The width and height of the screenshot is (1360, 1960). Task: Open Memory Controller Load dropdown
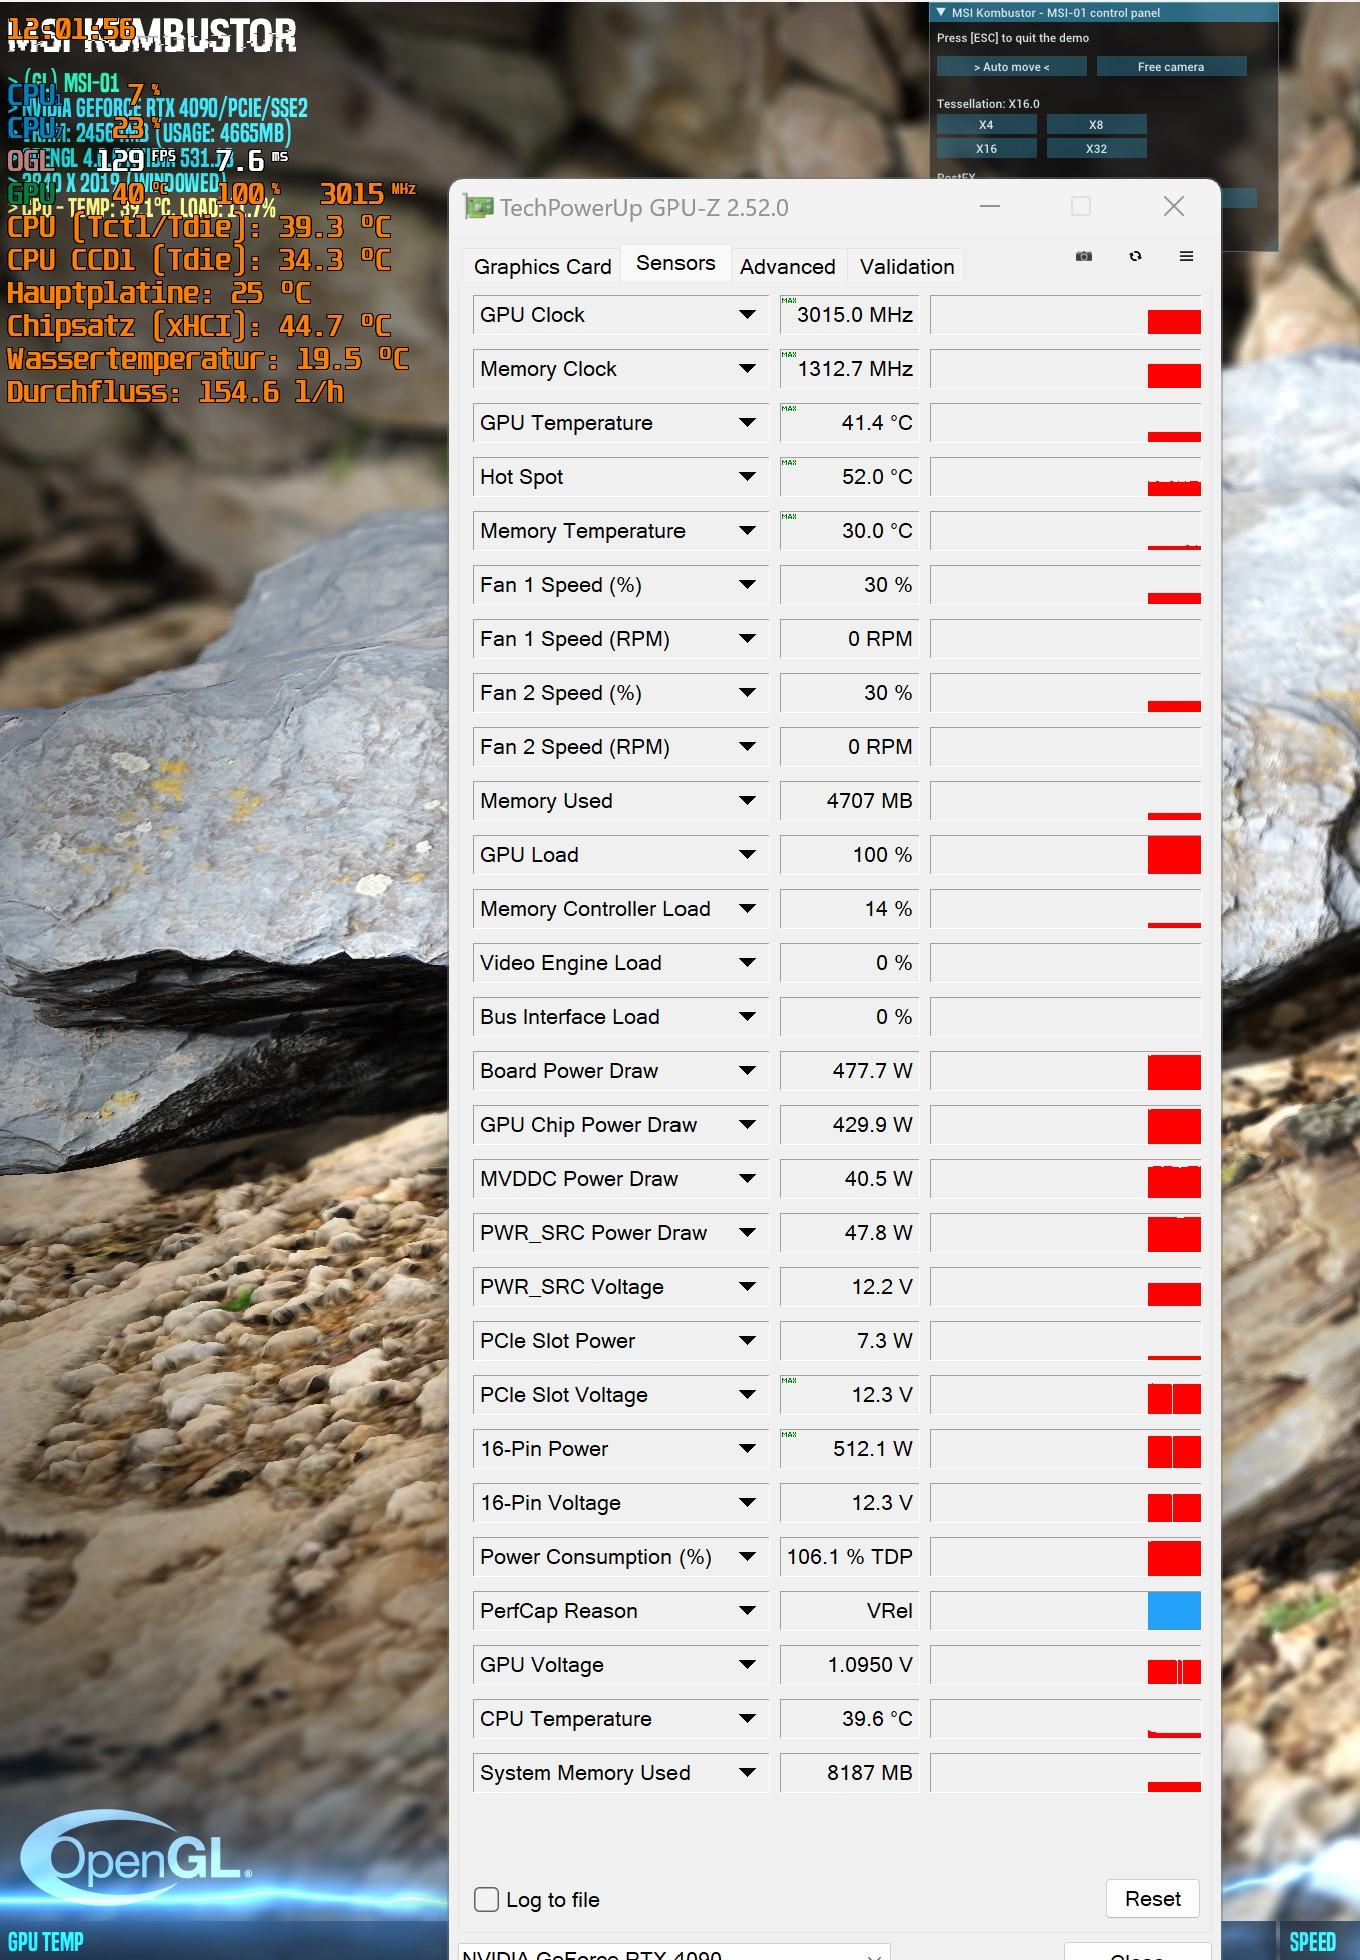coord(747,909)
